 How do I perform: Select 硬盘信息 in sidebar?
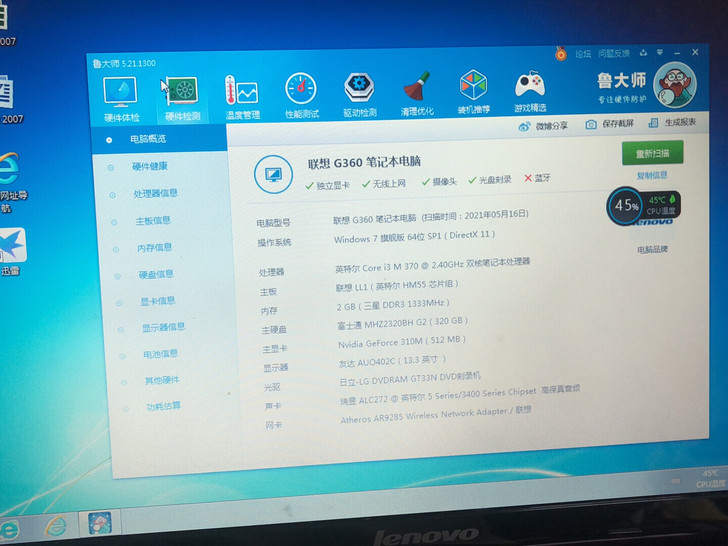156,274
